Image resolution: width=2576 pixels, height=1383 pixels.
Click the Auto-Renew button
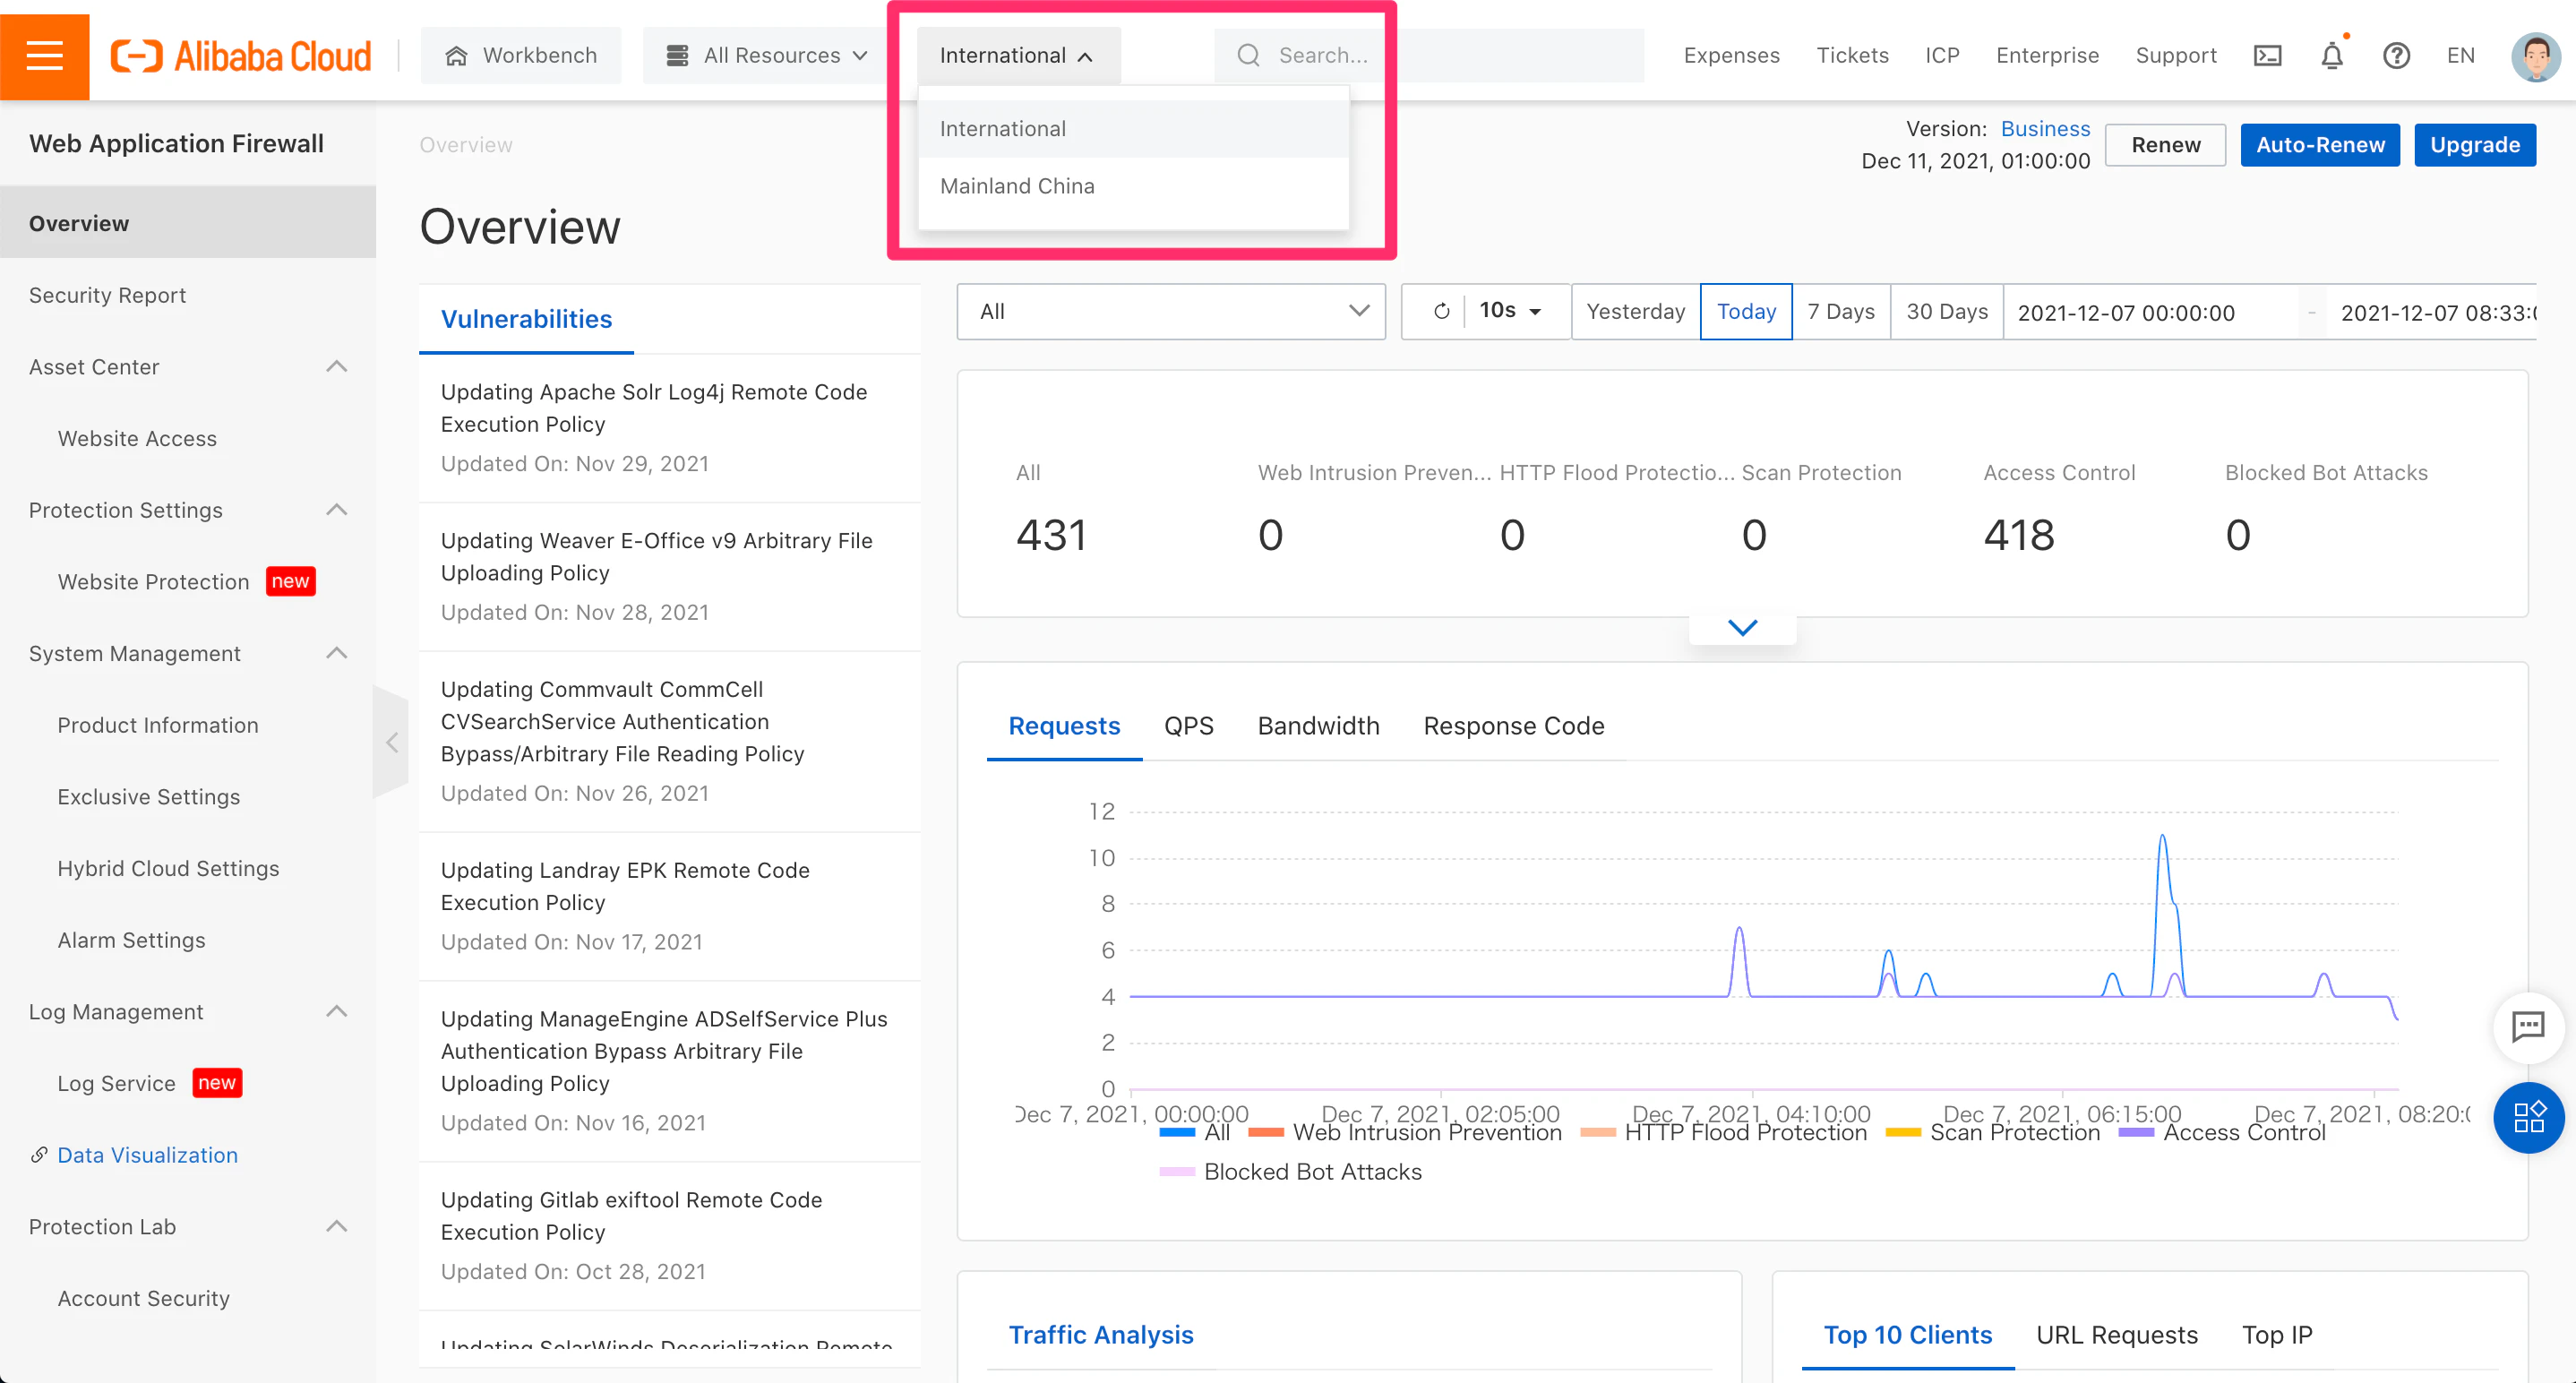[x=2320, y=145]
